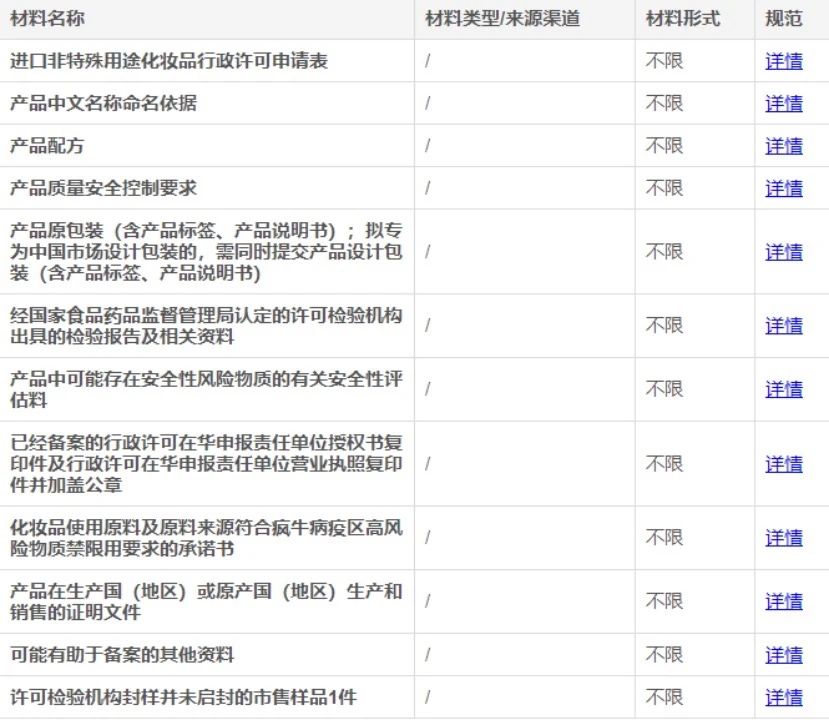Screen dimensions: 829x720
Task: Select the 产品配方 material name text
Action: pos(47,146)
